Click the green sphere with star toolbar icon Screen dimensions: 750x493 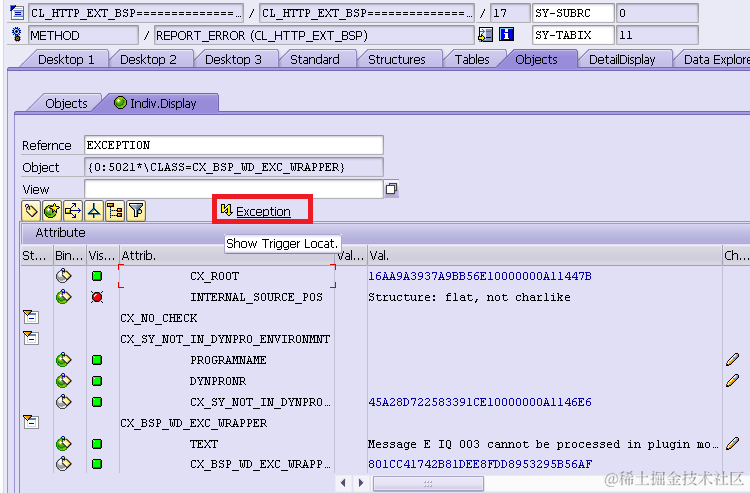52,210
